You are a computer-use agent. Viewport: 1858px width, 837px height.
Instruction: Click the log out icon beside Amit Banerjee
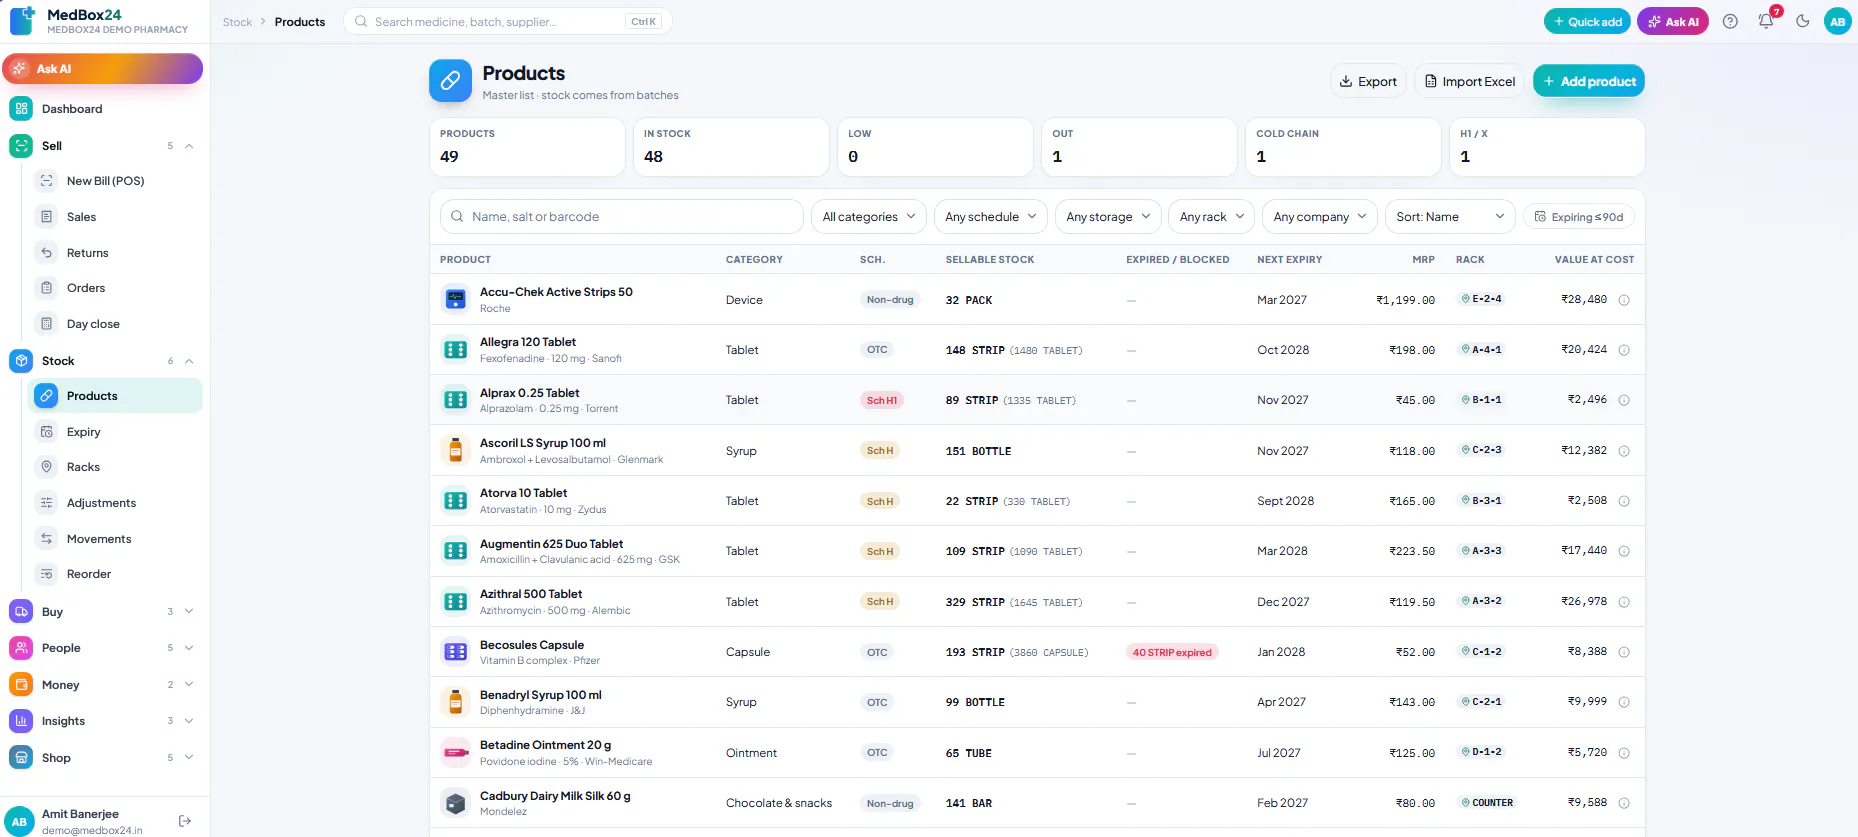click(x=185, y=821)
